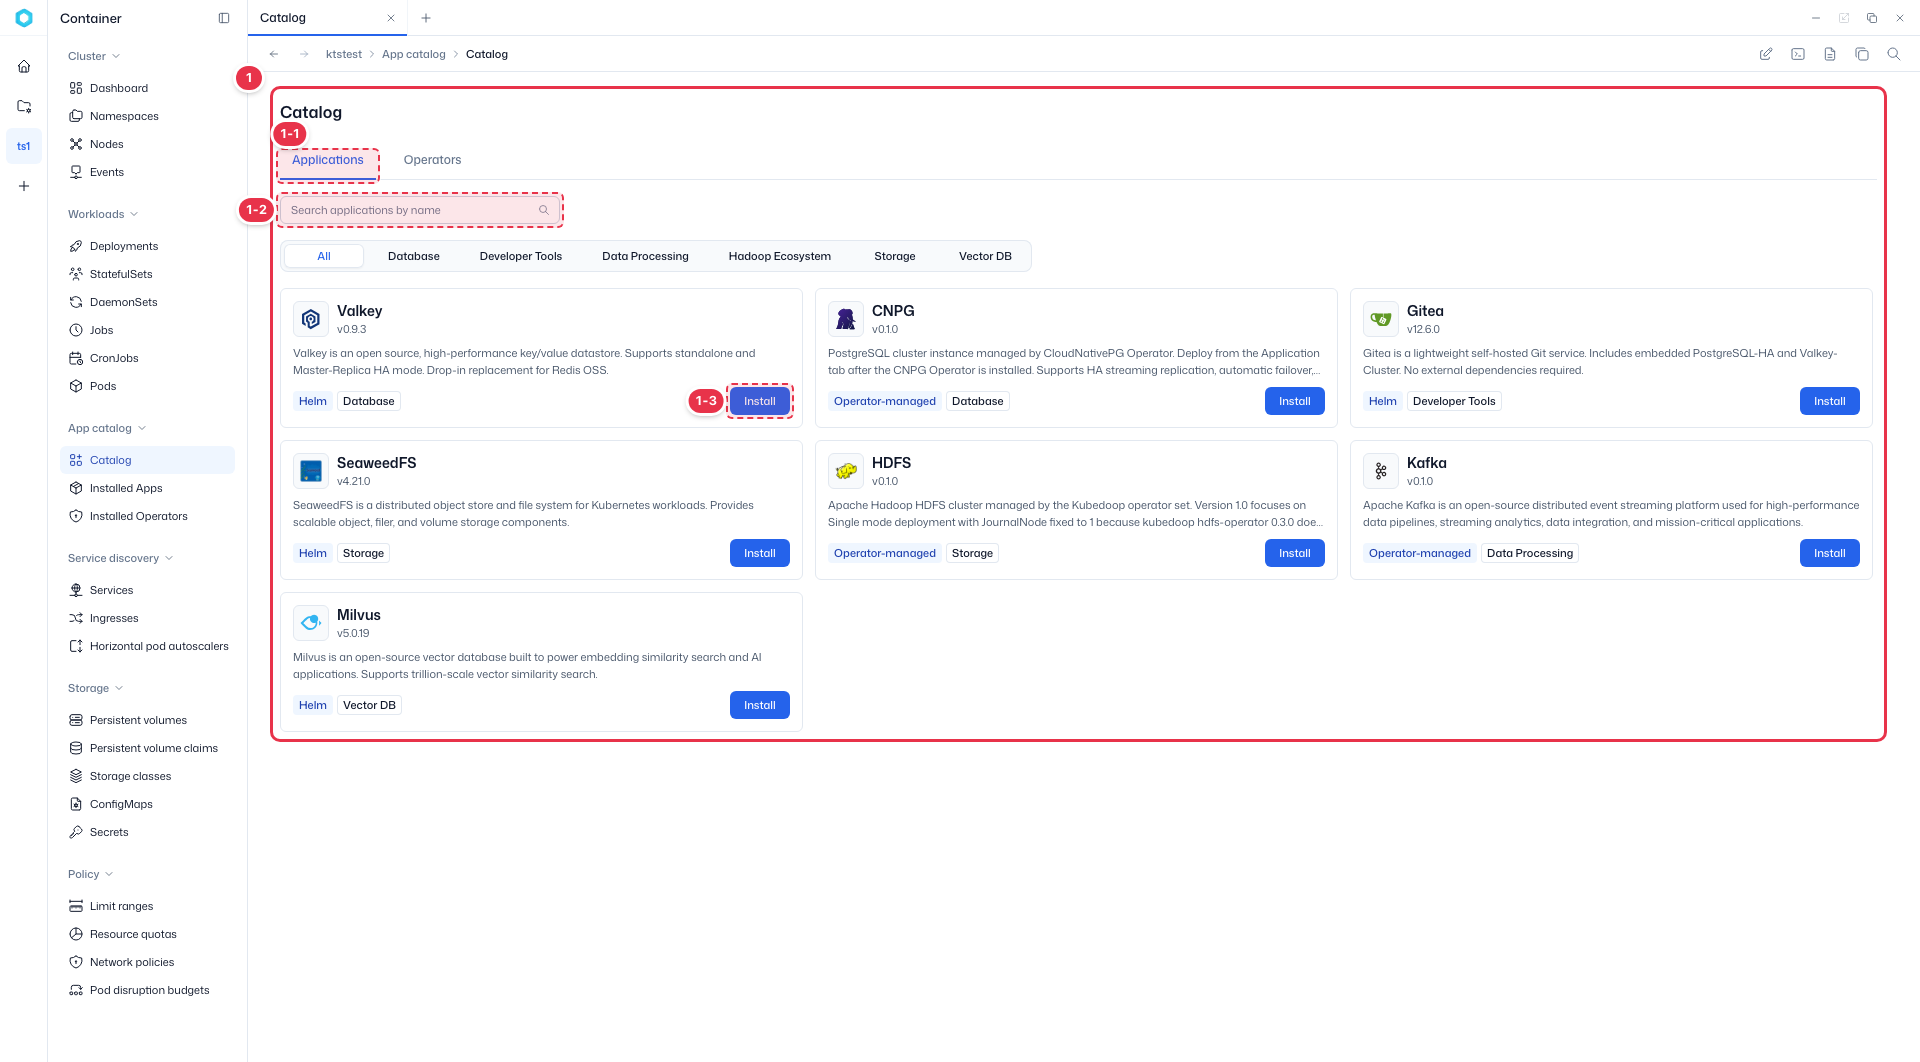This screenshot has height=1062, width=1920.
Task: Open the Dashboard page
Action: pos(147,88)
